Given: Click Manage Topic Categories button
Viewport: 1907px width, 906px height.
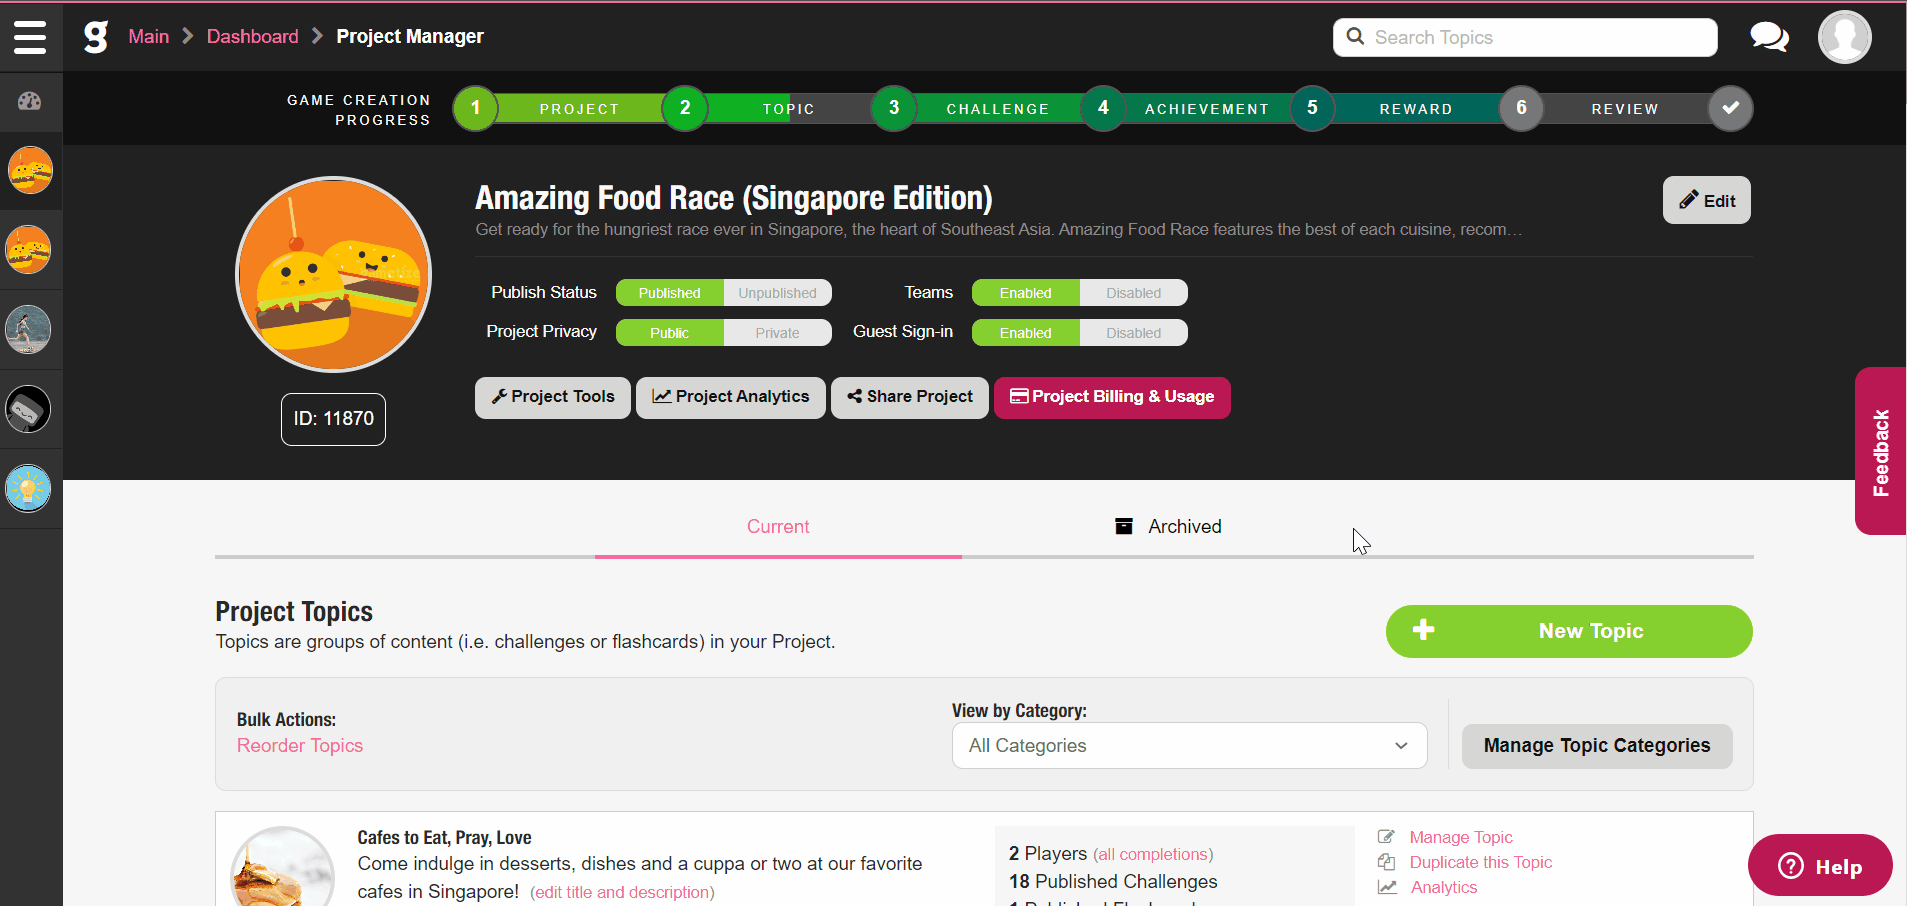Looking at the screenshot, I should (x=1597, y=746).
